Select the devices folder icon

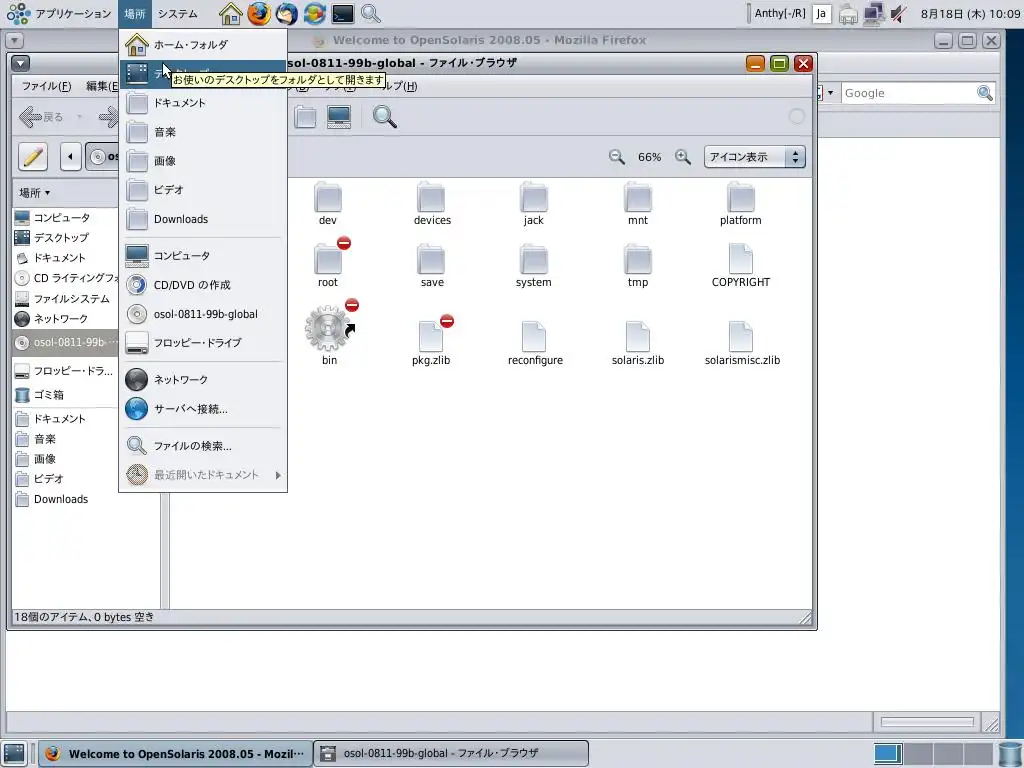[x=431, y=196]
